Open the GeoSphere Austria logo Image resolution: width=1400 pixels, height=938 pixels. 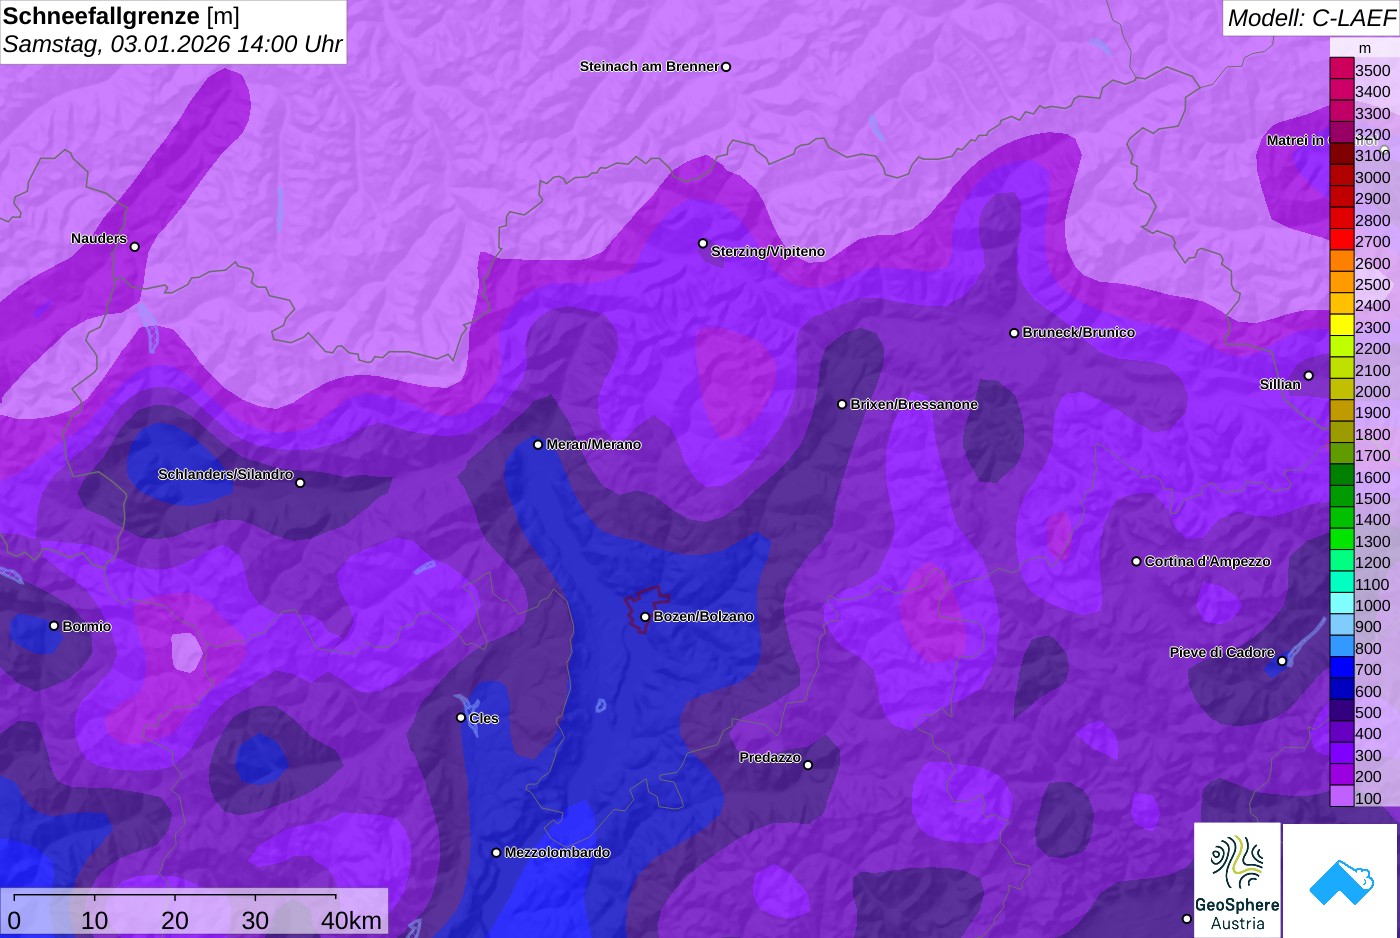pyautogui.click(x=1237, y=880)
